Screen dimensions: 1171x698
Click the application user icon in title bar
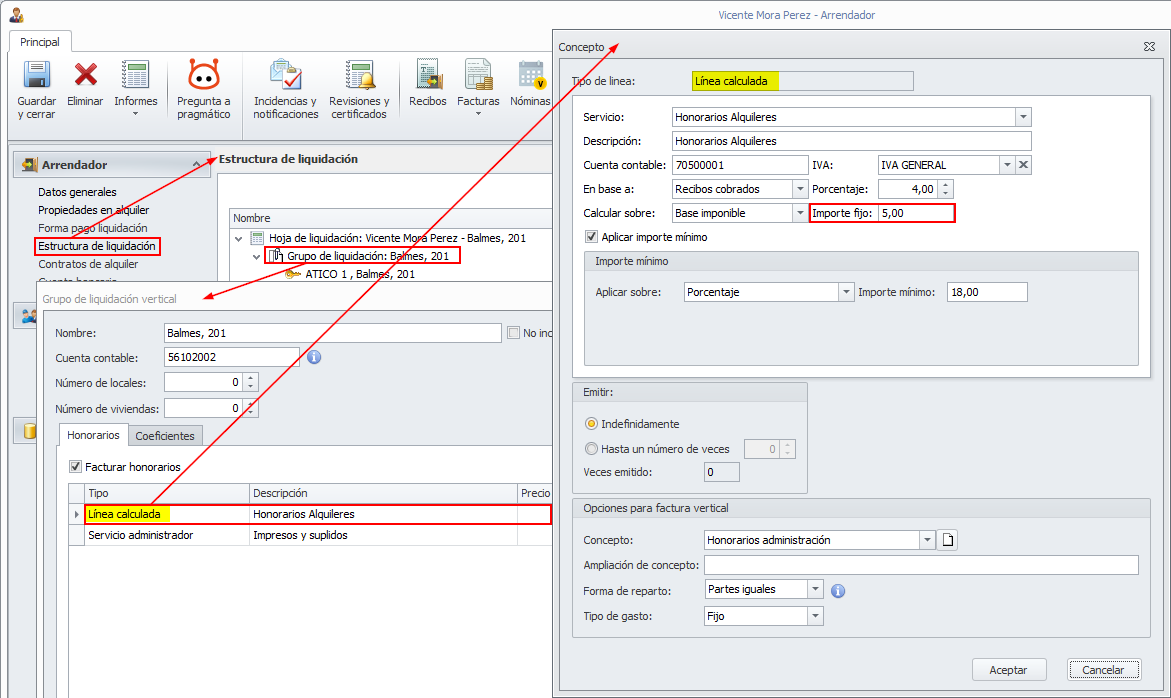pos(16,14)
